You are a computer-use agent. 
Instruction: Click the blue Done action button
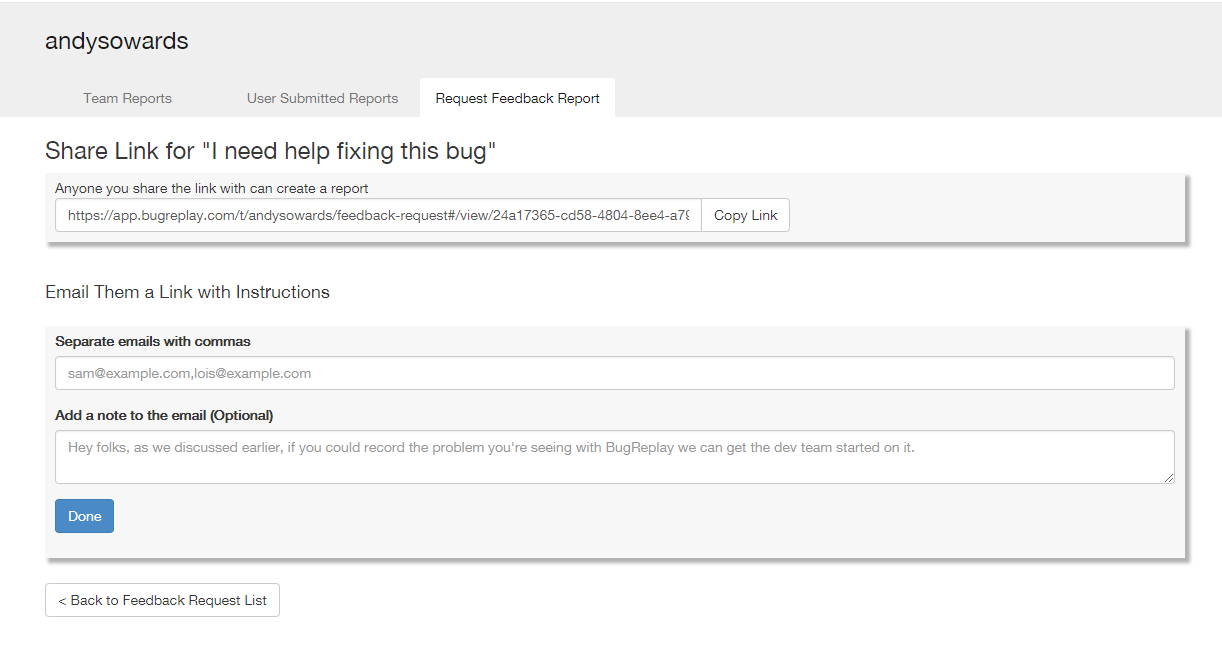84,516
